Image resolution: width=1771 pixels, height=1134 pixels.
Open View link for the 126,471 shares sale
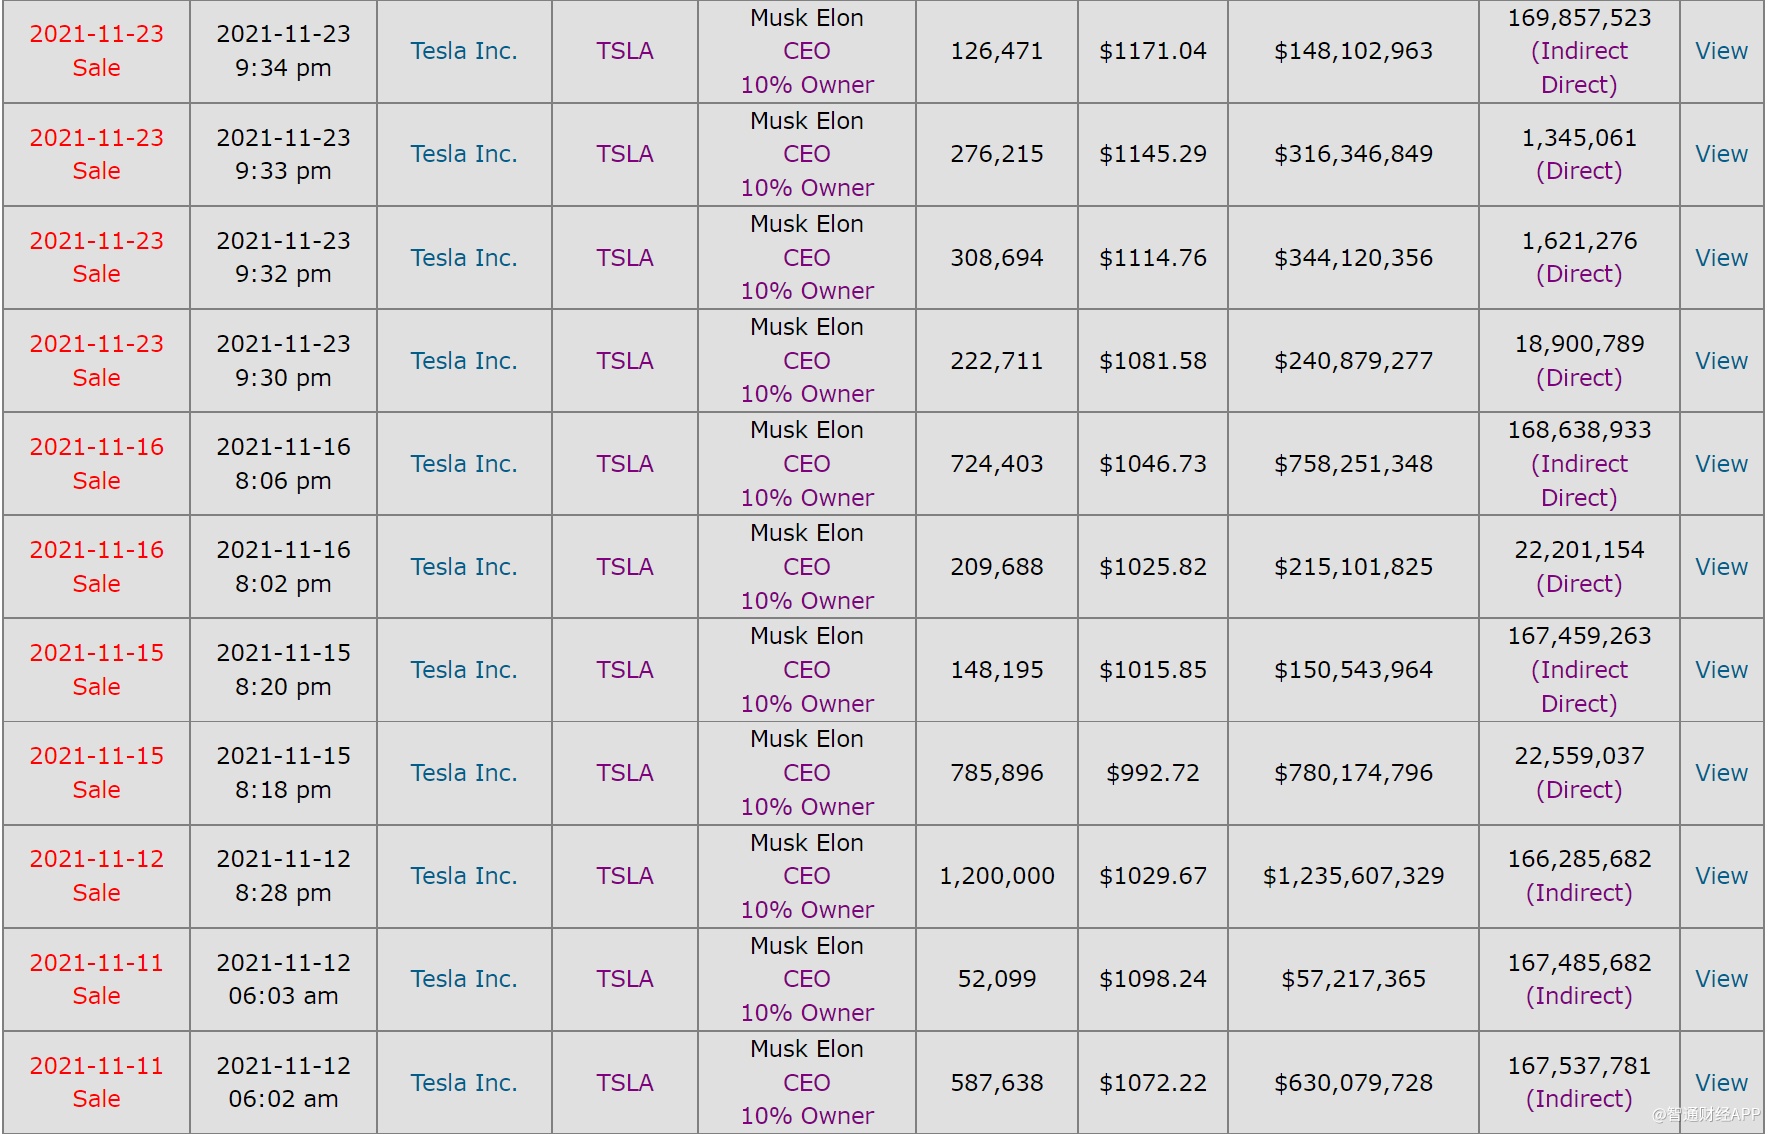click(x=1721, y=51)
